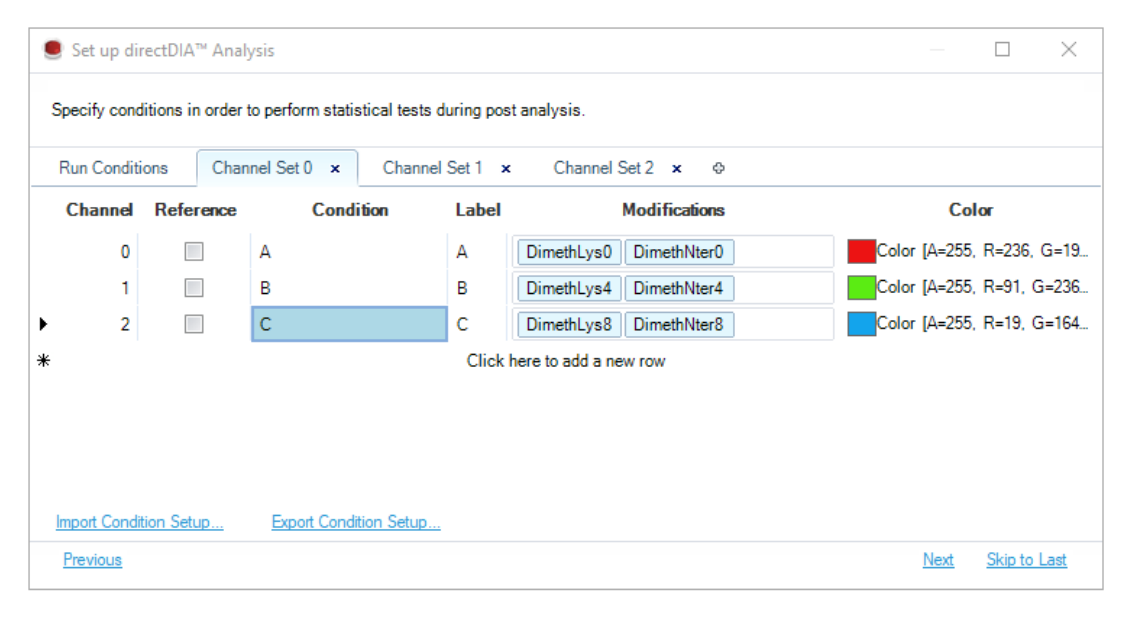Close Channel Set 2 tab with its x
This screenshot has width=1132, height=617.
pos(676,169)
